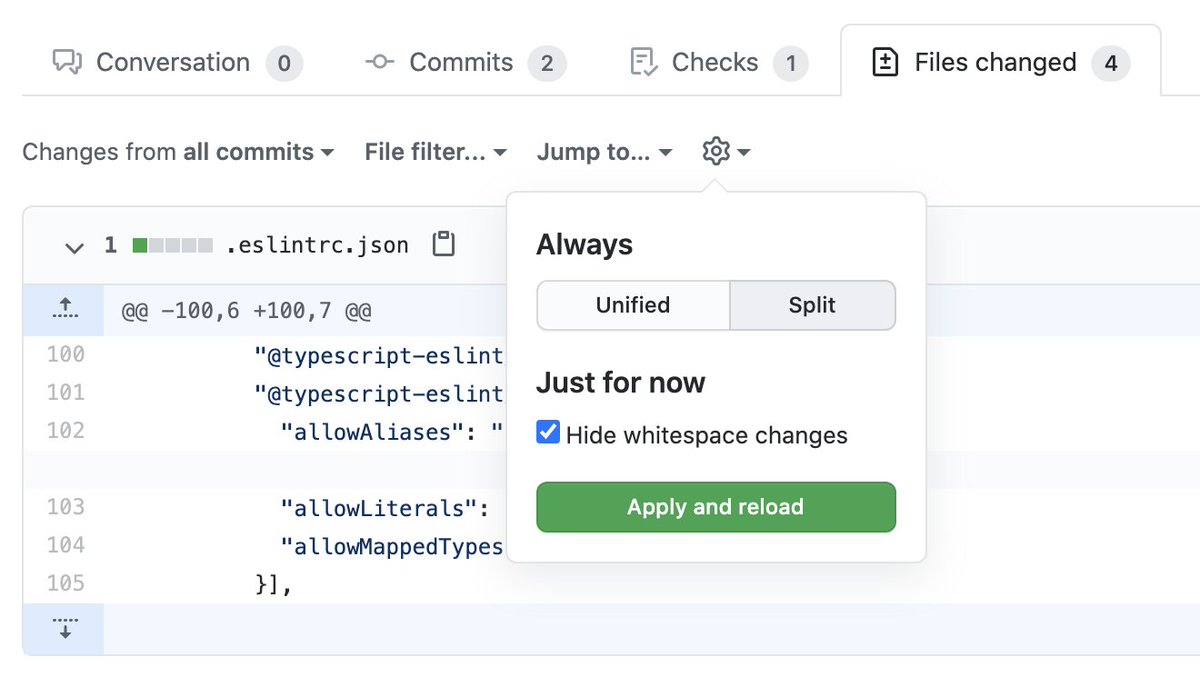This screenshot has width=1200, height=687.
Task: Click line number 105
Action: pyautogui.click(x=65, y=582)
